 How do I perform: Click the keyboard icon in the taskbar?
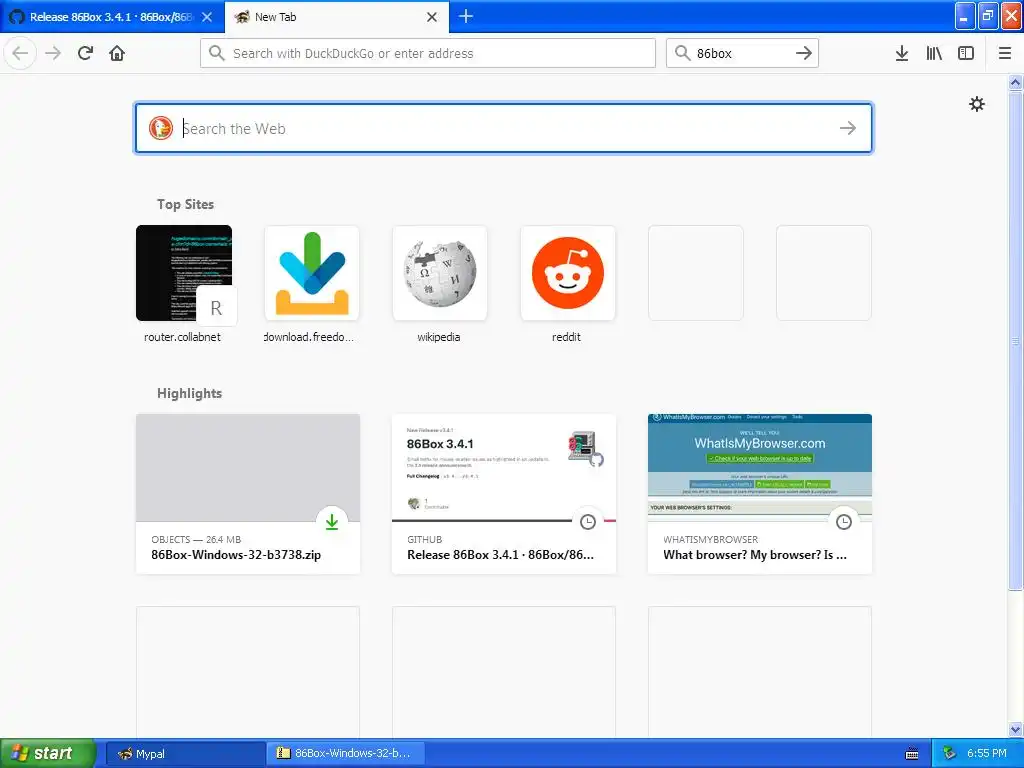coord(912,754)
